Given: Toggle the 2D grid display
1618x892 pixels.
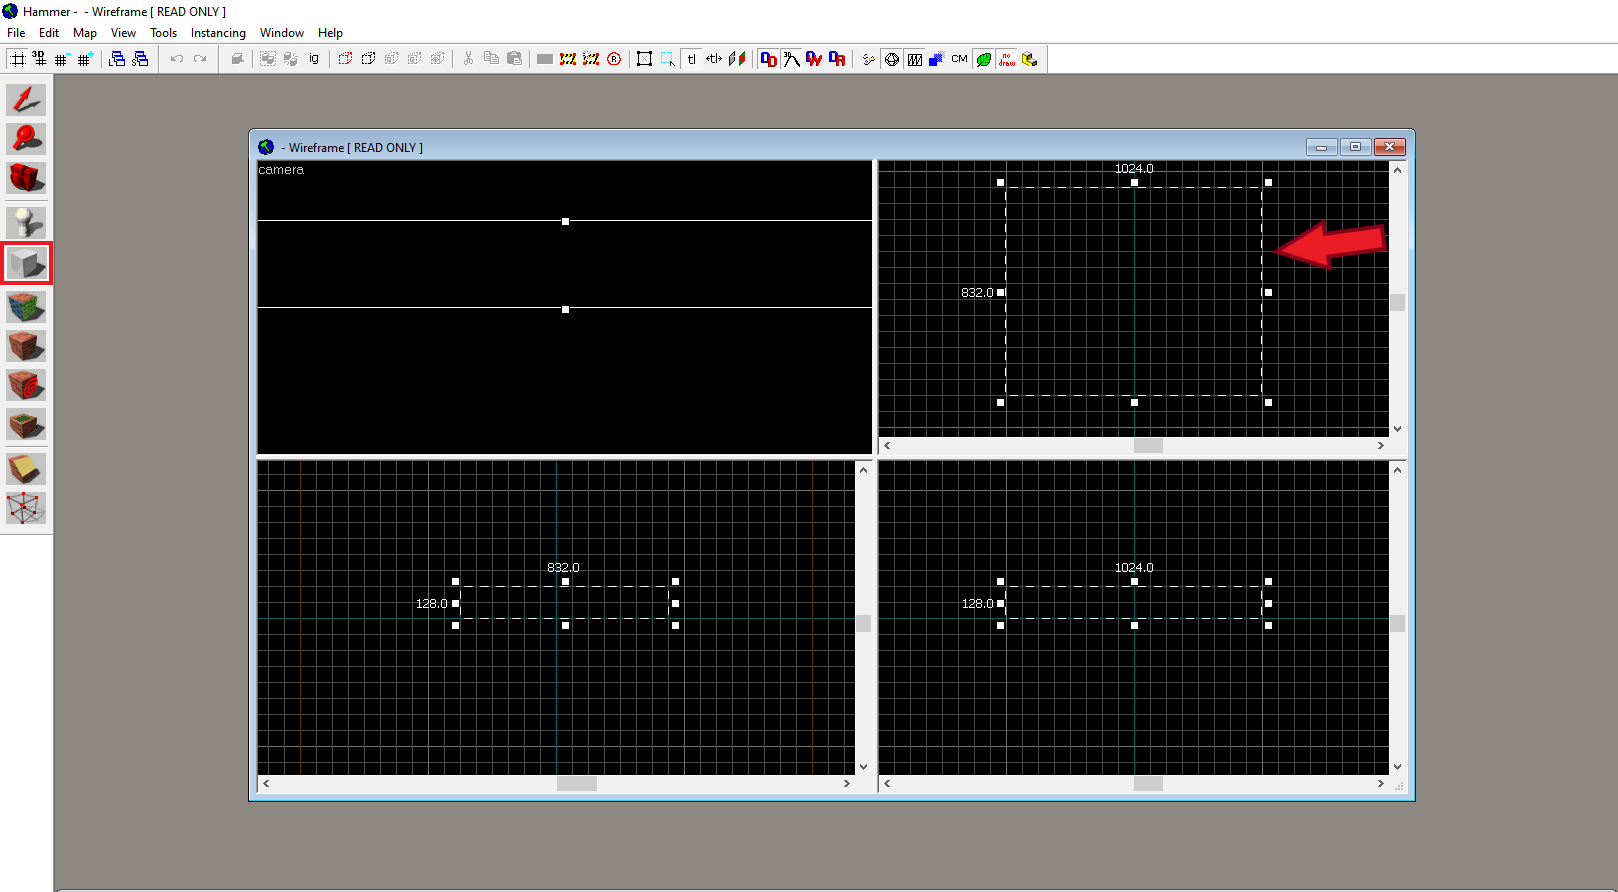Looking at the screenshot, I should point(17,59).
